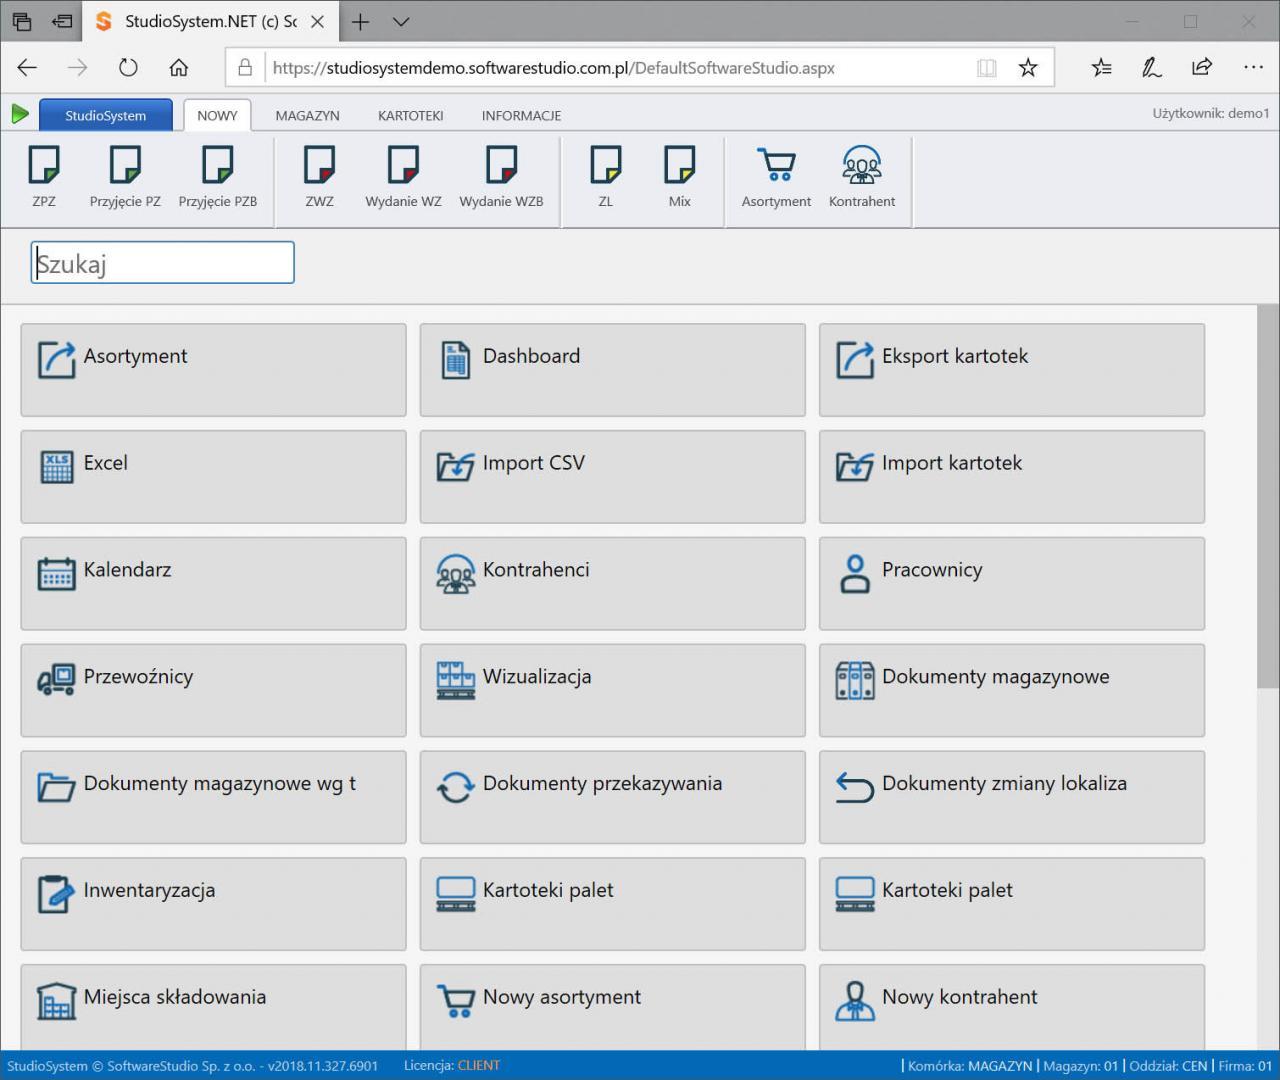Open the Import CSV tile
The height and width of the screenshot is (1080, 1280).
pos(612,476)
